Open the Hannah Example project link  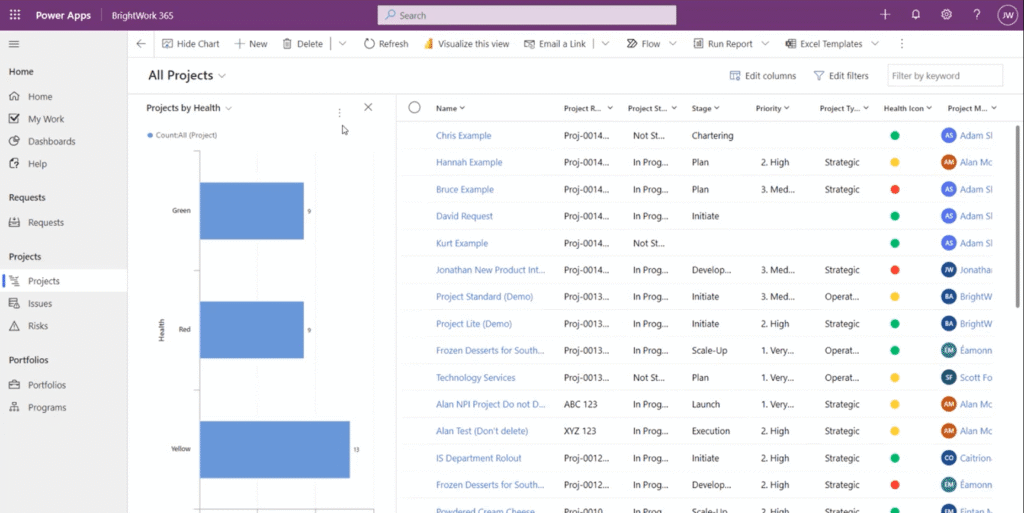click(x=469, y=162)
